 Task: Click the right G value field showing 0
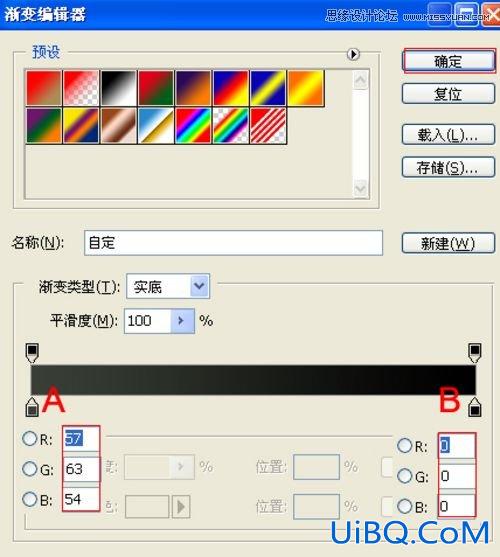tap(457, 476)
